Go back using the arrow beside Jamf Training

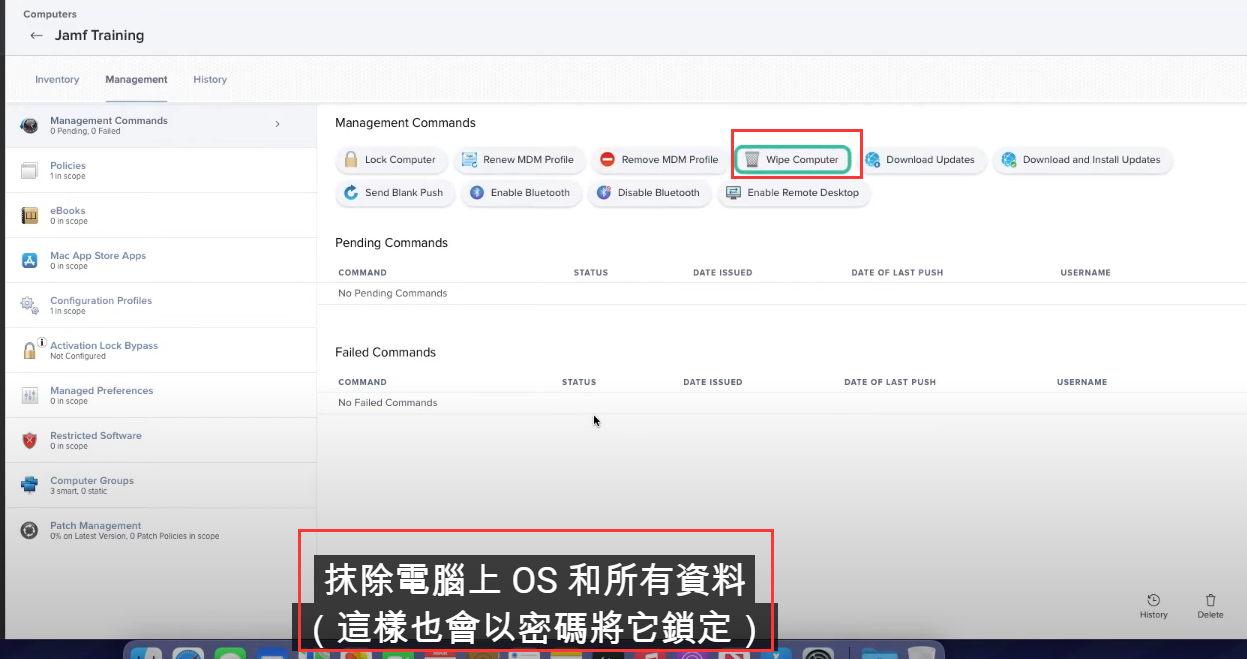(x=36, y=36)
